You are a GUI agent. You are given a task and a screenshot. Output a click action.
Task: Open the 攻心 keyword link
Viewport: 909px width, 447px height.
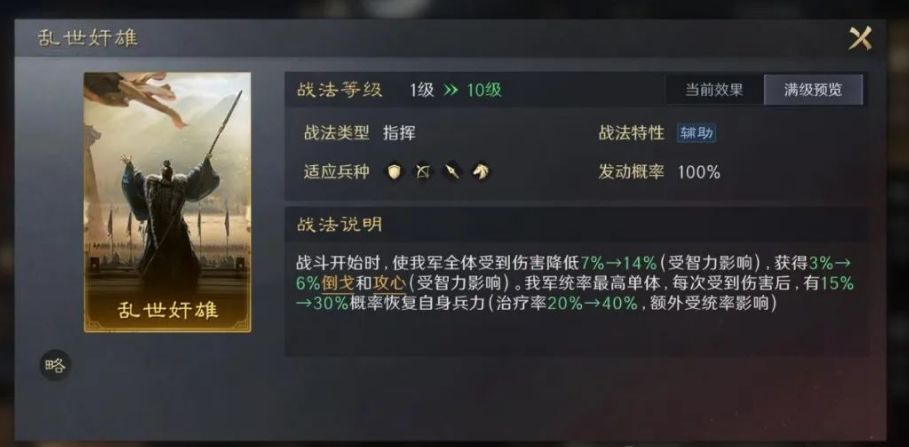391,284
